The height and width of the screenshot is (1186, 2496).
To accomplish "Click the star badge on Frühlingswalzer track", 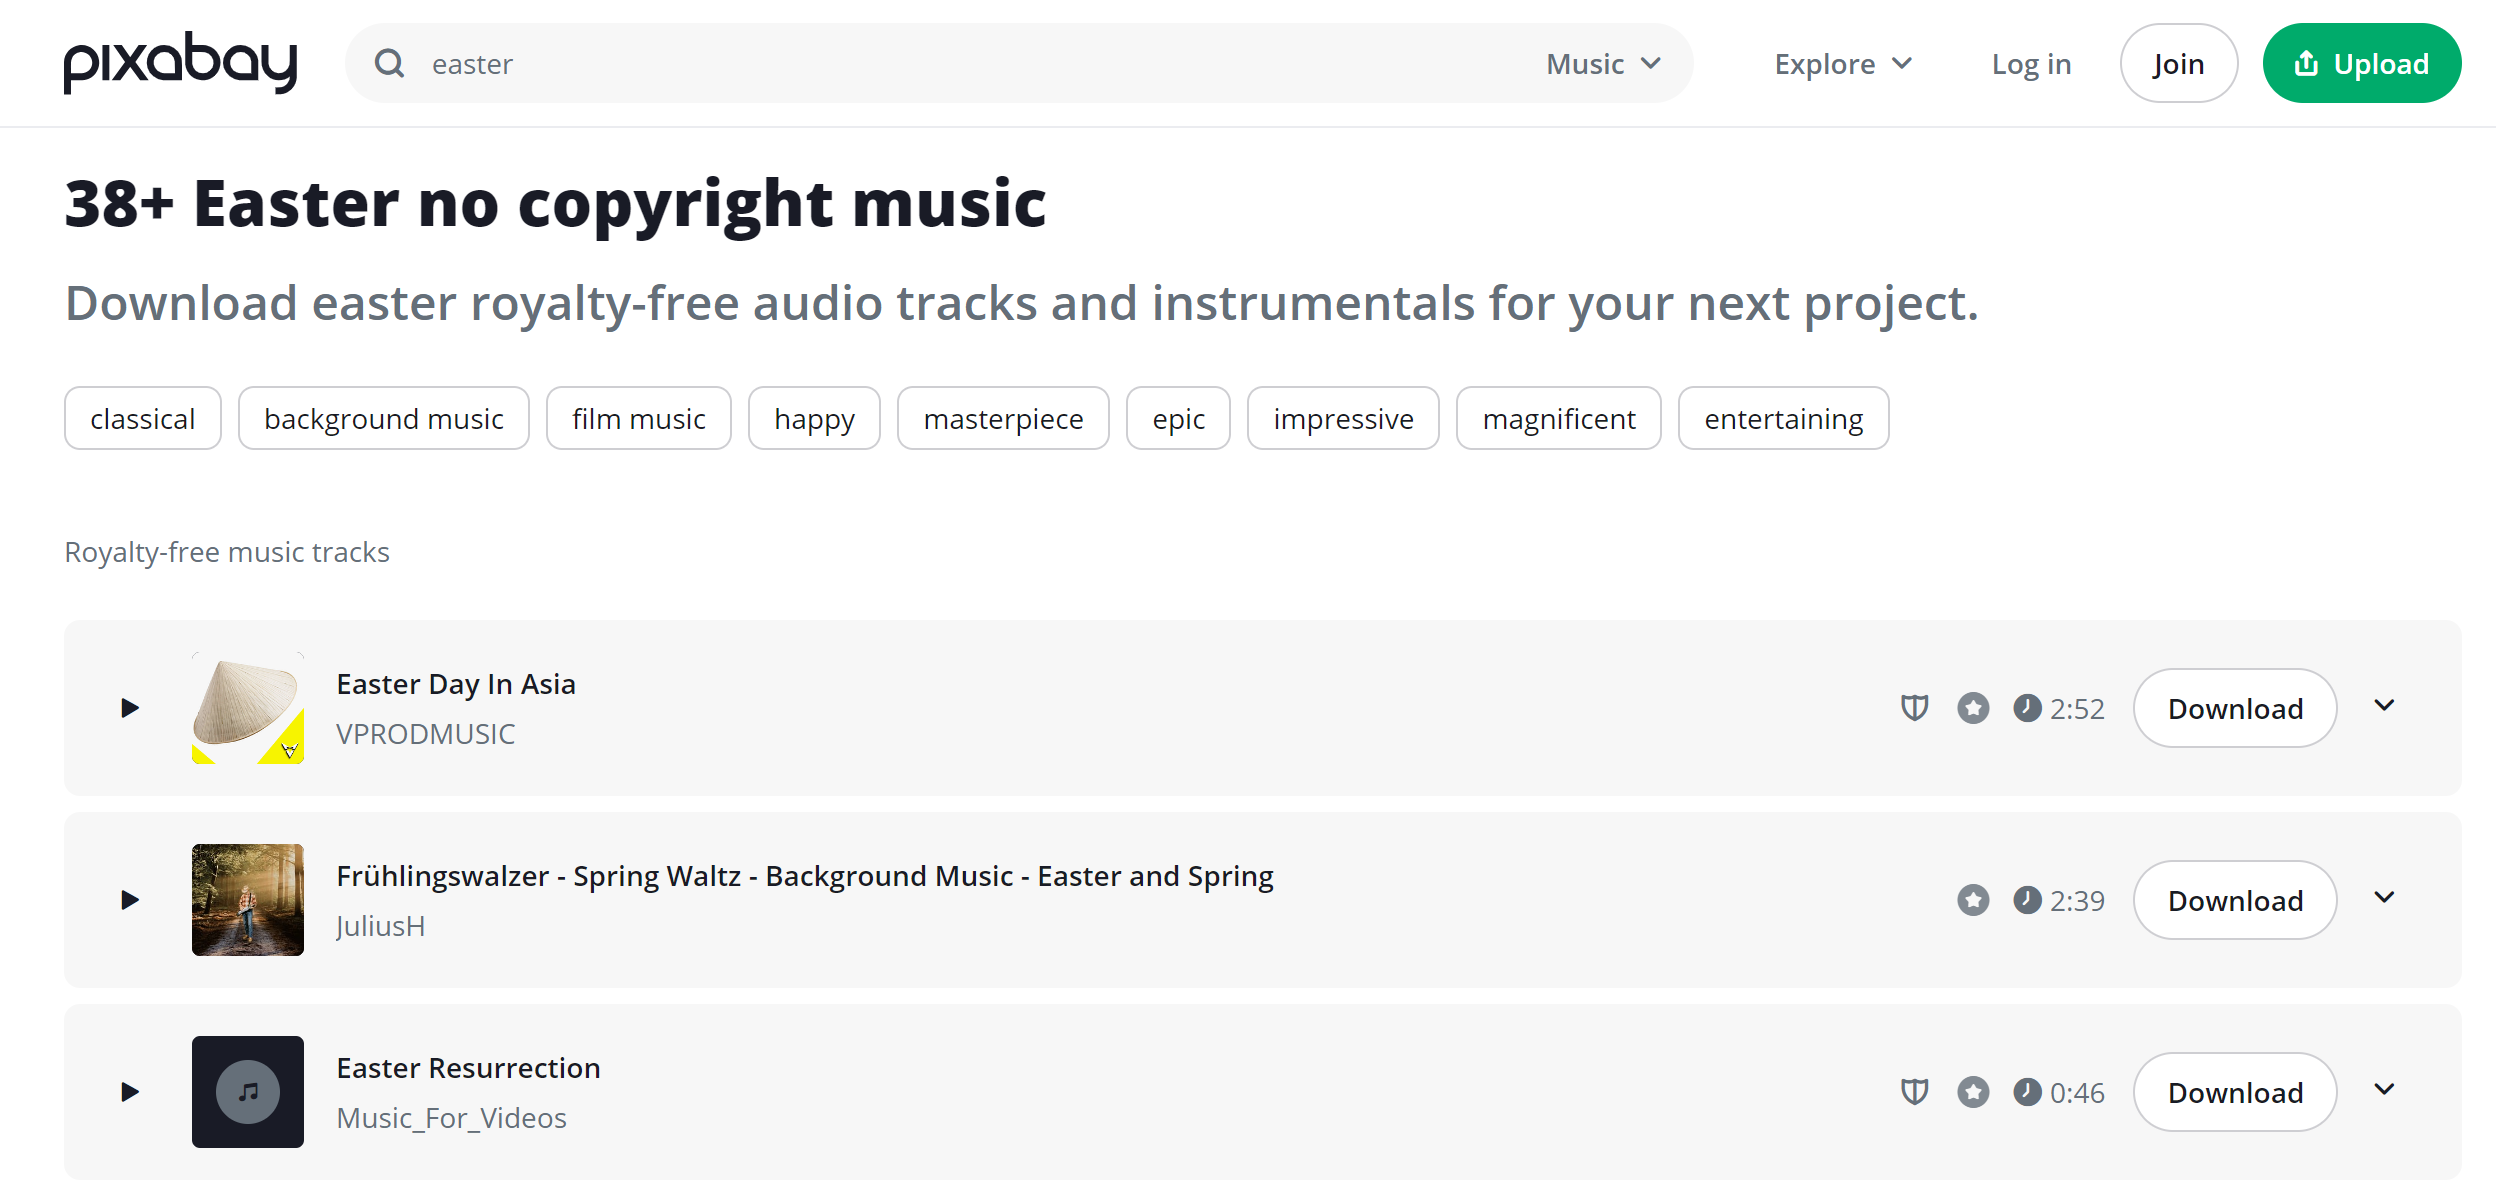I will (x=1973, y=900).
